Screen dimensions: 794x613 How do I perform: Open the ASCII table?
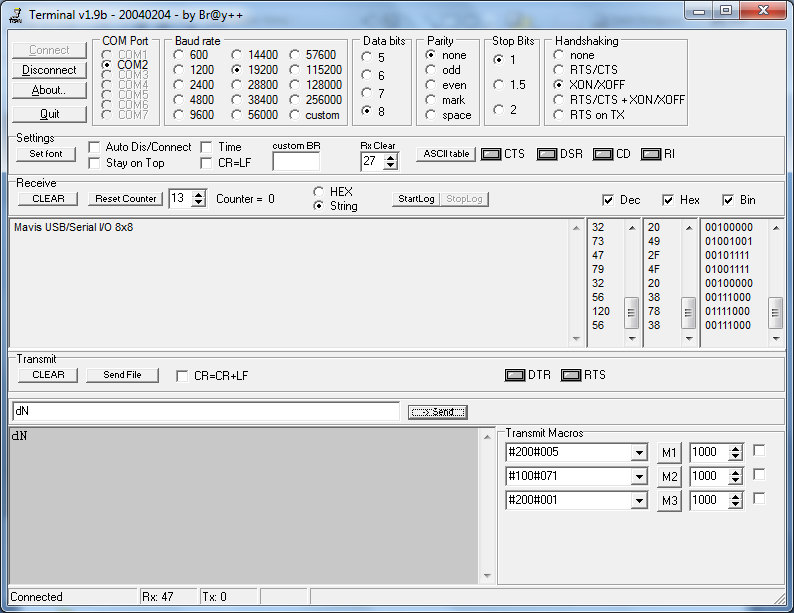coord(446,154)
